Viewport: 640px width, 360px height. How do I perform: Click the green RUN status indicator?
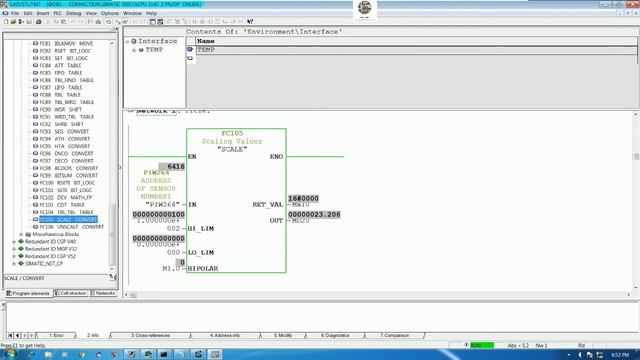482,346
